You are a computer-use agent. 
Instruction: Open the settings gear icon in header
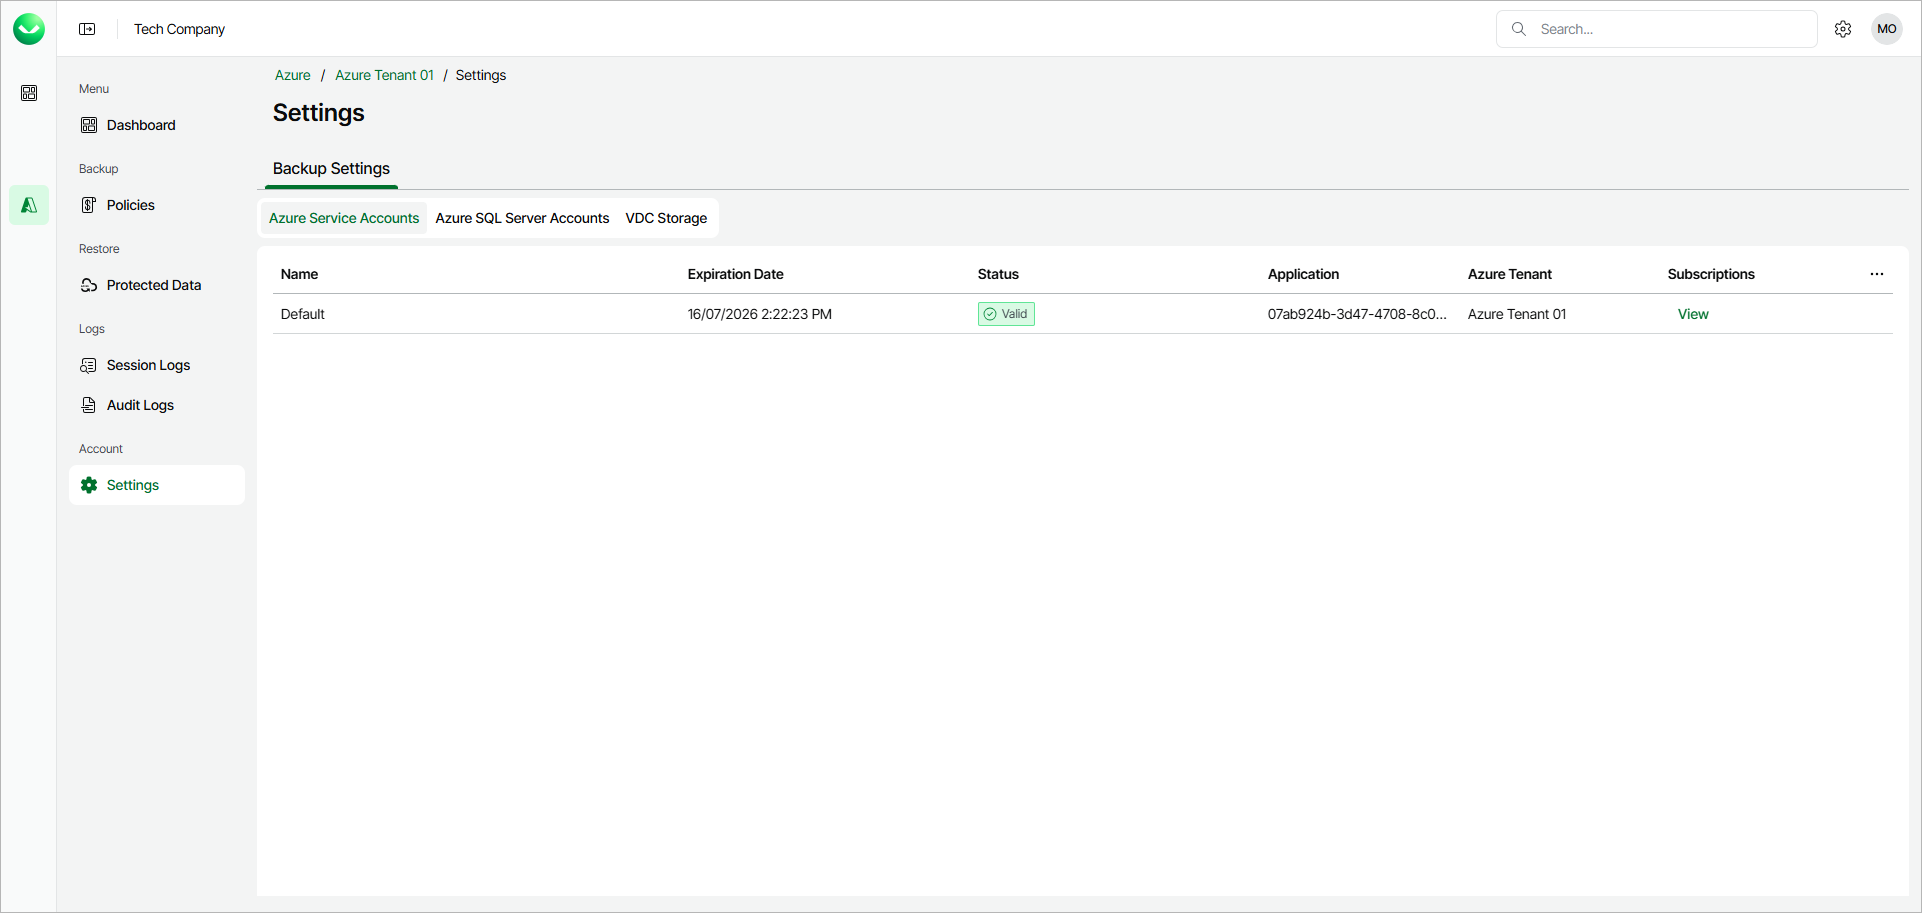(1843, 29)
